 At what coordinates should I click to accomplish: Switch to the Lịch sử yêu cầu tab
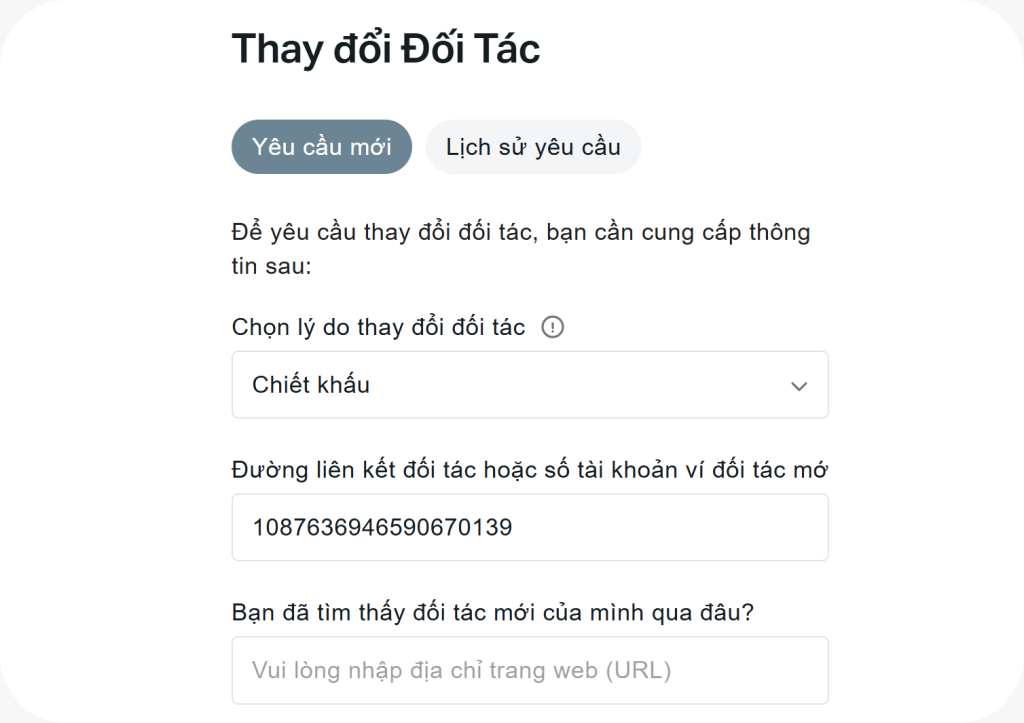533,147
